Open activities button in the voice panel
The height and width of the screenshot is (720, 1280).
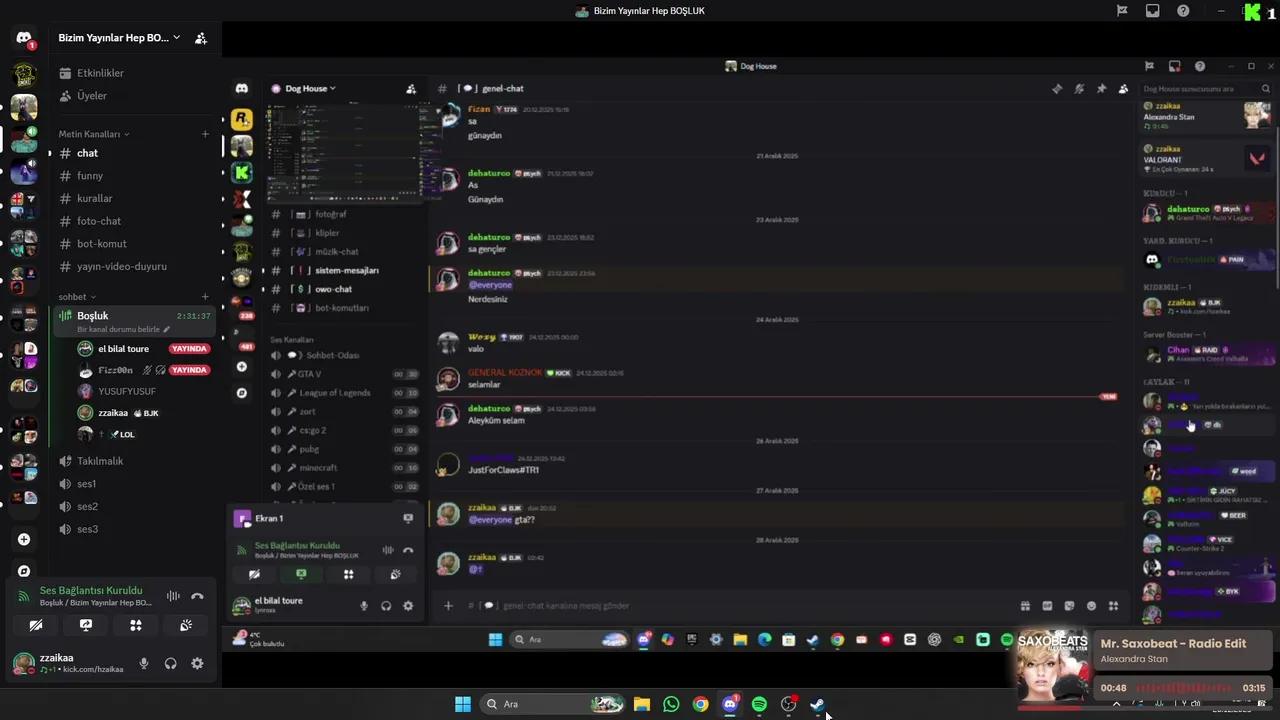point(136,625)
